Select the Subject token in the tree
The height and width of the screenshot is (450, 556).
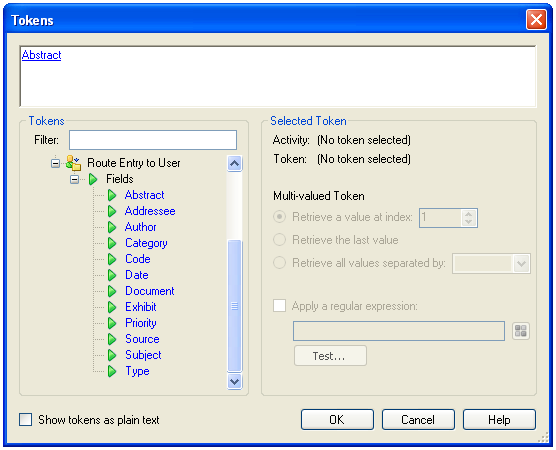[143, 355]
